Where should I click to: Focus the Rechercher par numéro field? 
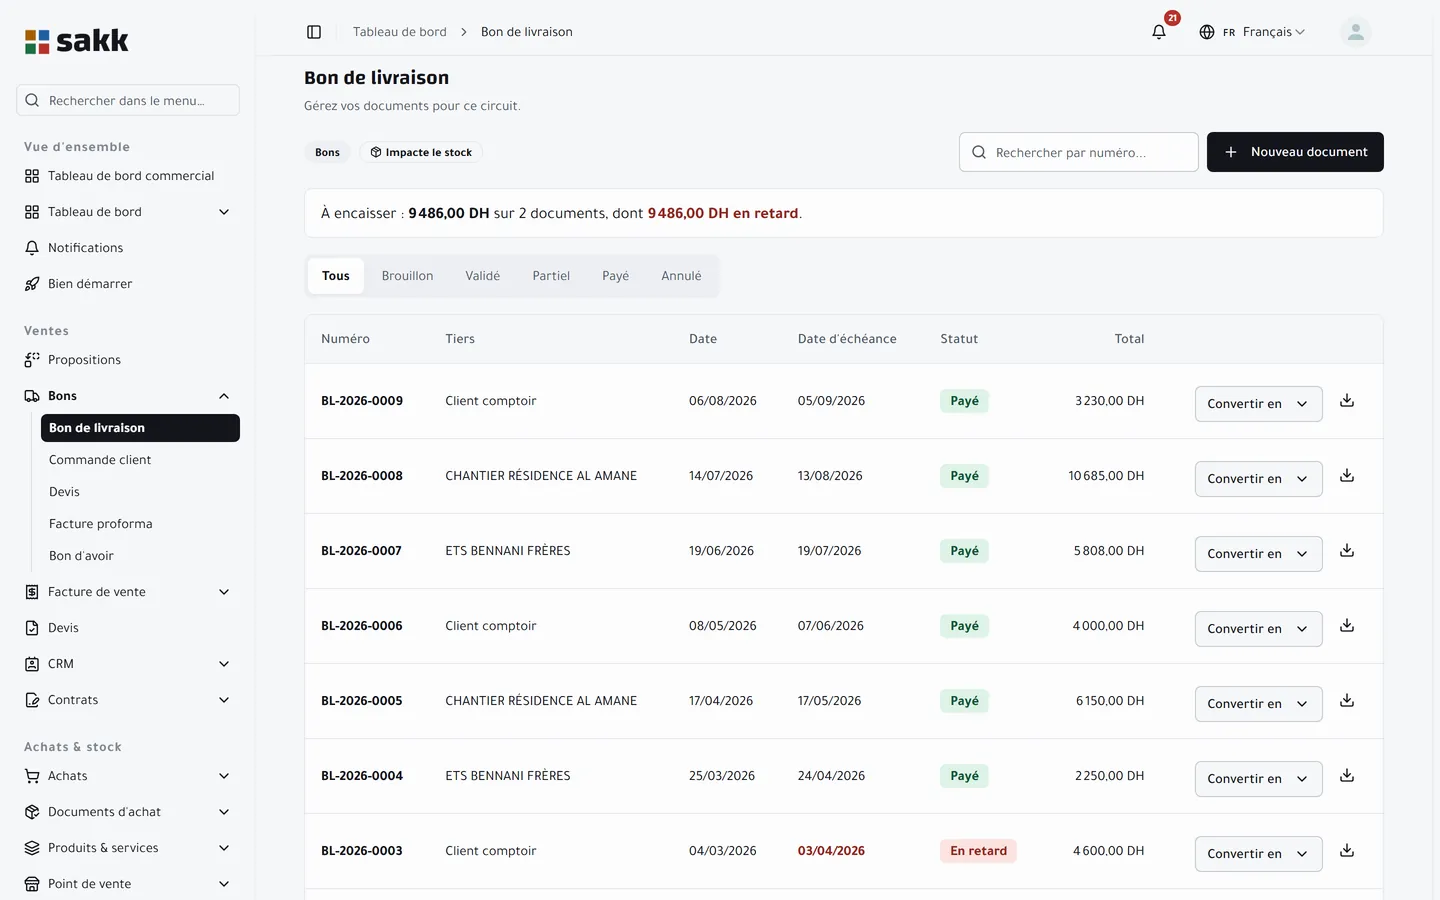[1079, 152]
